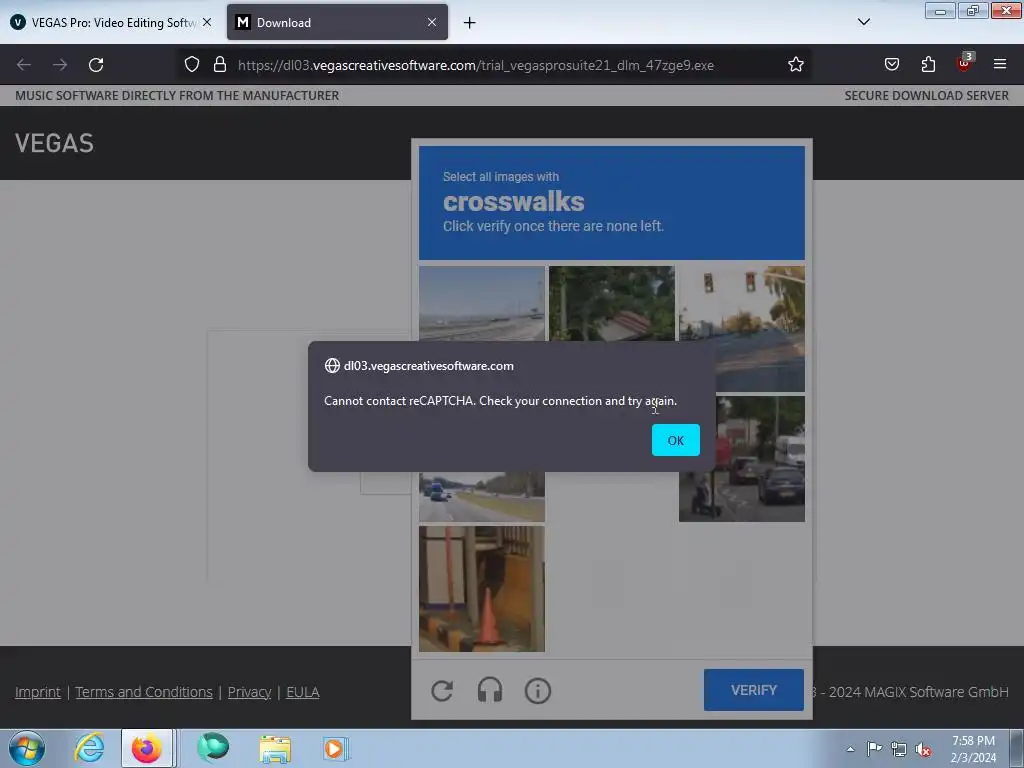Launch Internet Explorer from taskbar
This screenshot has width=1024, height=768.
[89, 748]
